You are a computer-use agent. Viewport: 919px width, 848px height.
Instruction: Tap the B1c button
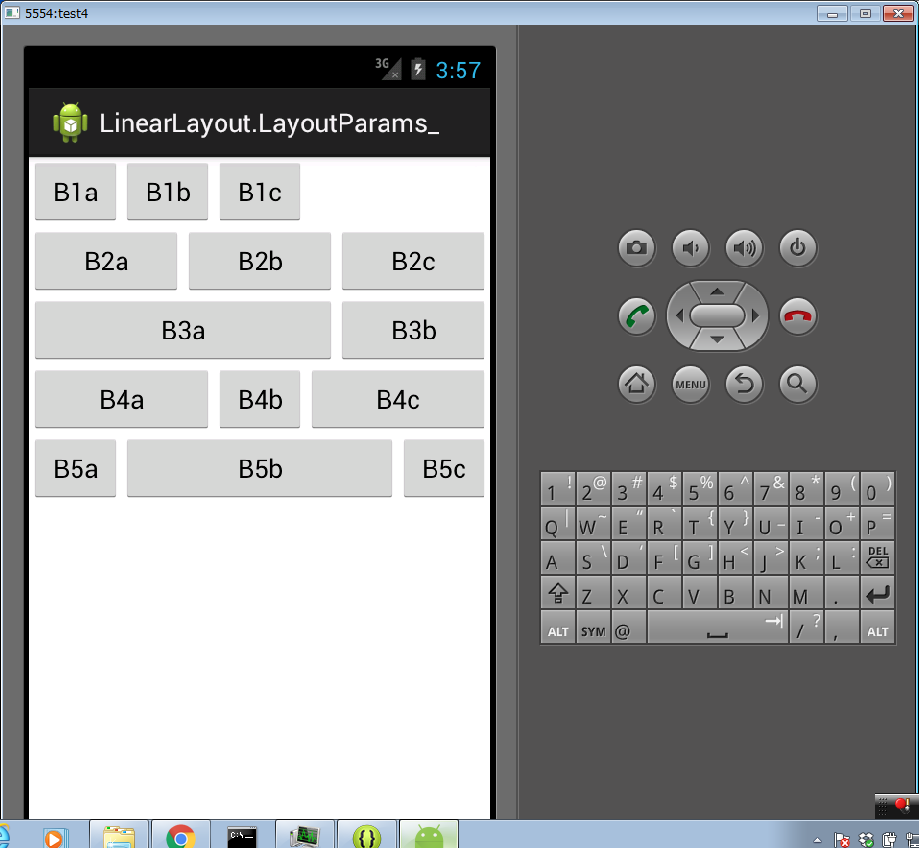point(260,192)
